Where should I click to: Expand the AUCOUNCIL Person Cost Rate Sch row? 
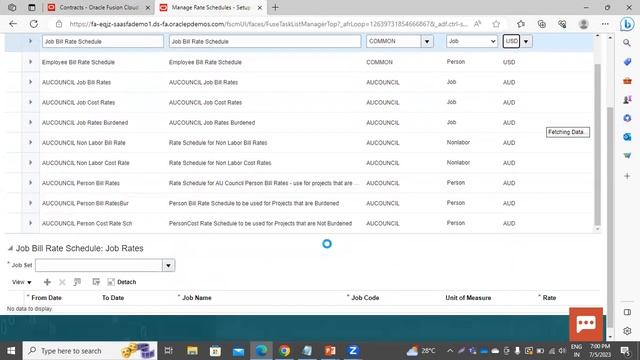coord(30,223)
